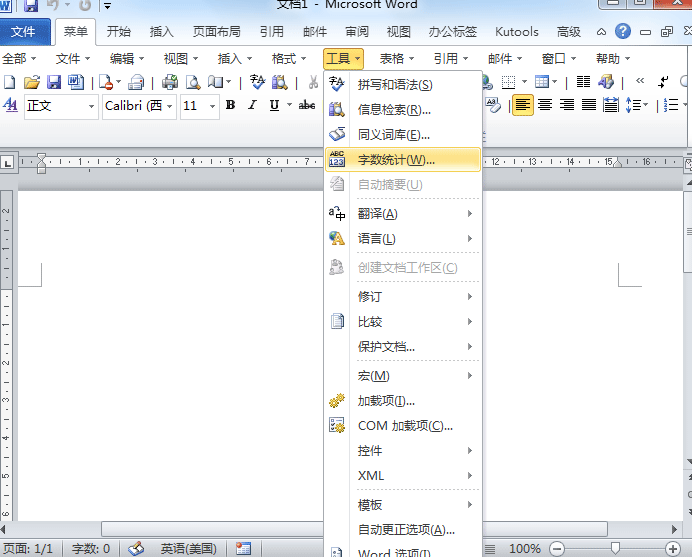Toggle Underline formatting
The image size is (692, 557).
(x=274, y=105)
